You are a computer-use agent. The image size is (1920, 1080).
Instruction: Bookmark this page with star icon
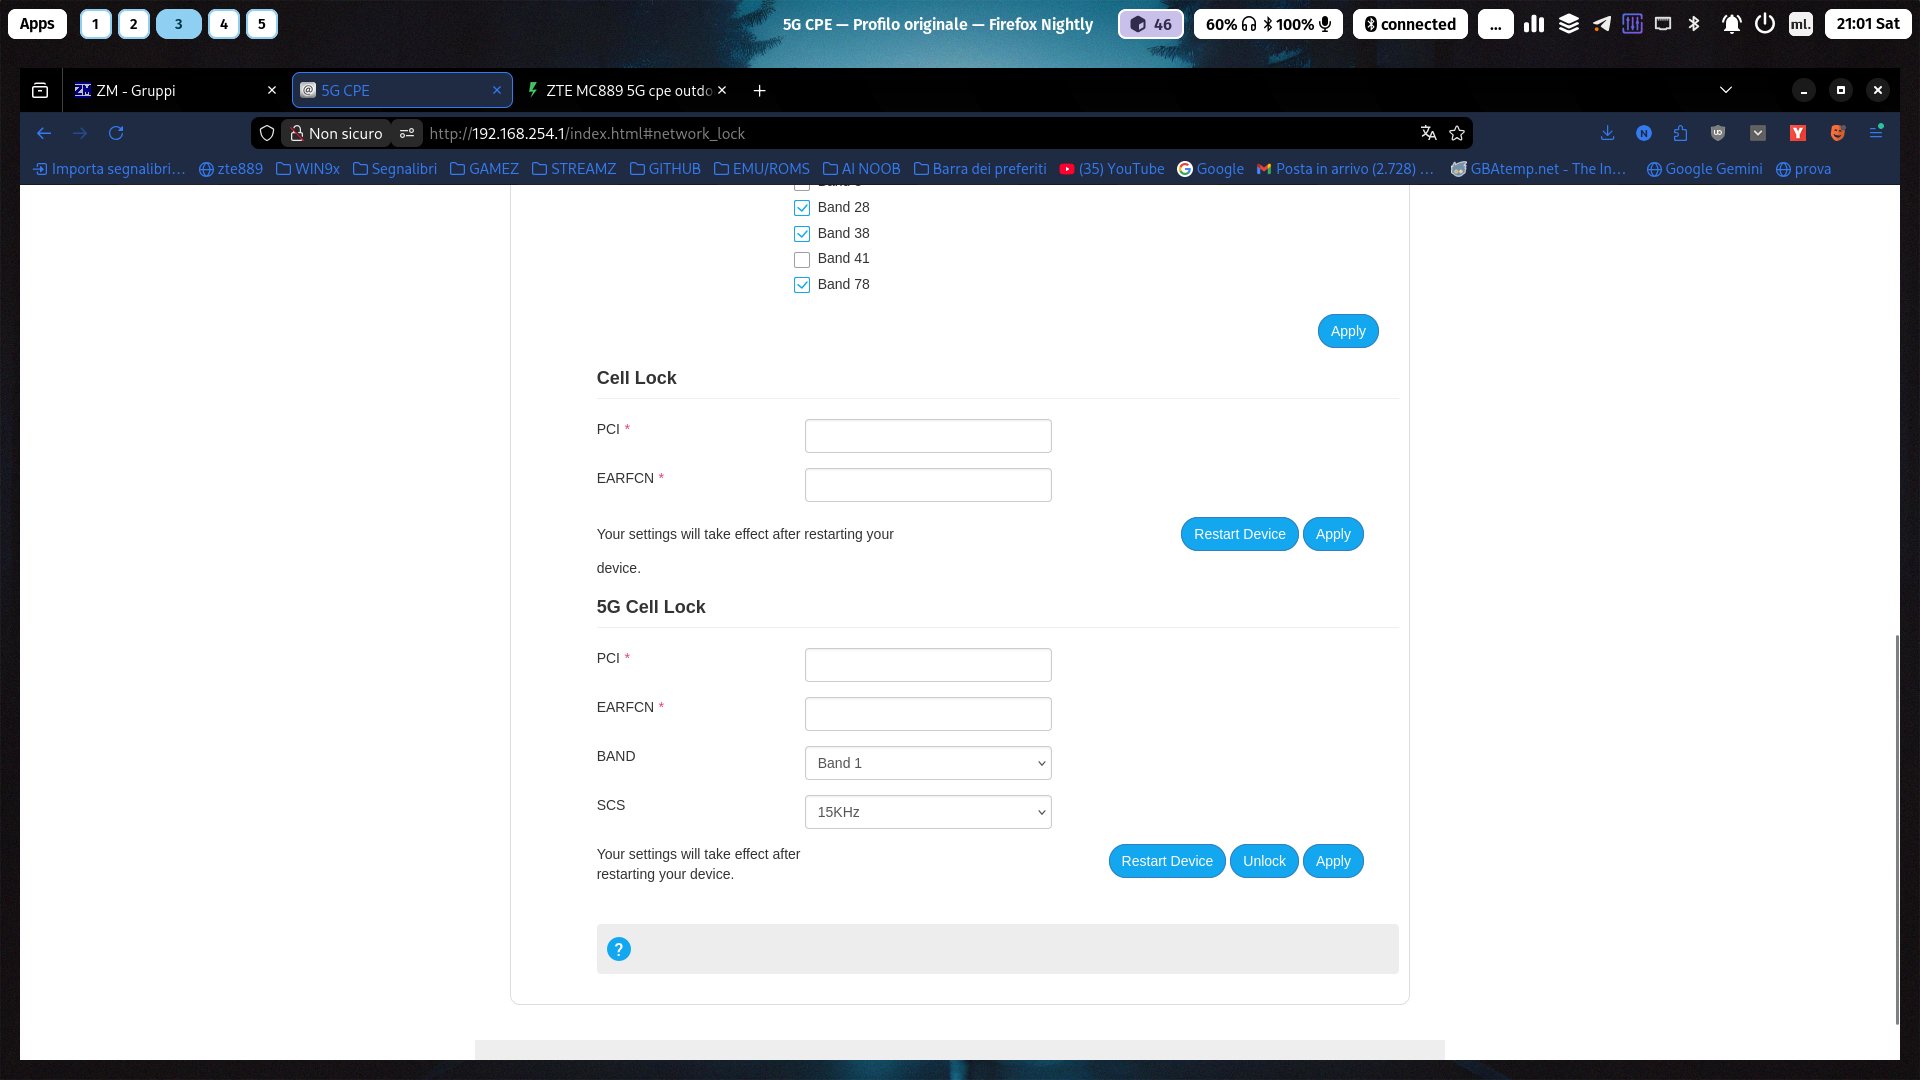[x=1457, y=133]
